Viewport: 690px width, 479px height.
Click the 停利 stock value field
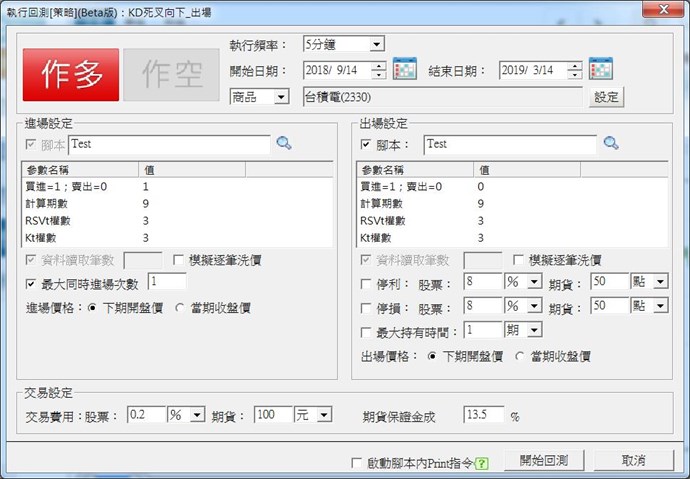(483, 282)
